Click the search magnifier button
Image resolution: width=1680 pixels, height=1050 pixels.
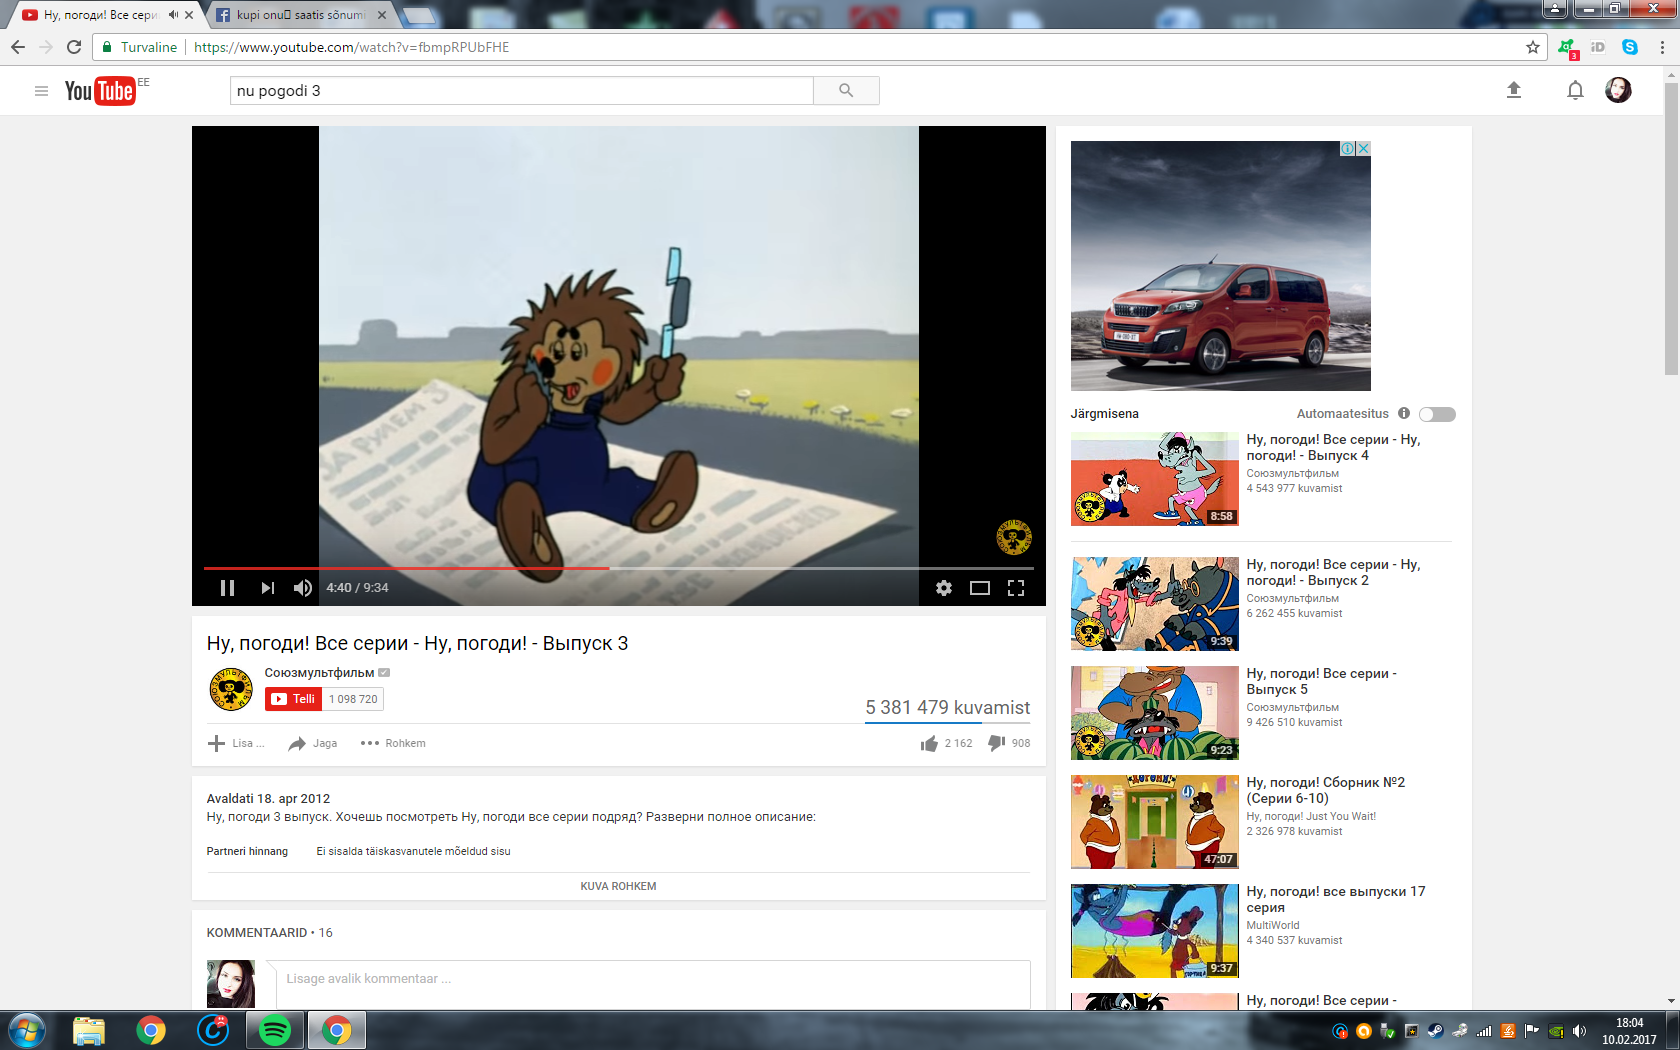point(846,91)
